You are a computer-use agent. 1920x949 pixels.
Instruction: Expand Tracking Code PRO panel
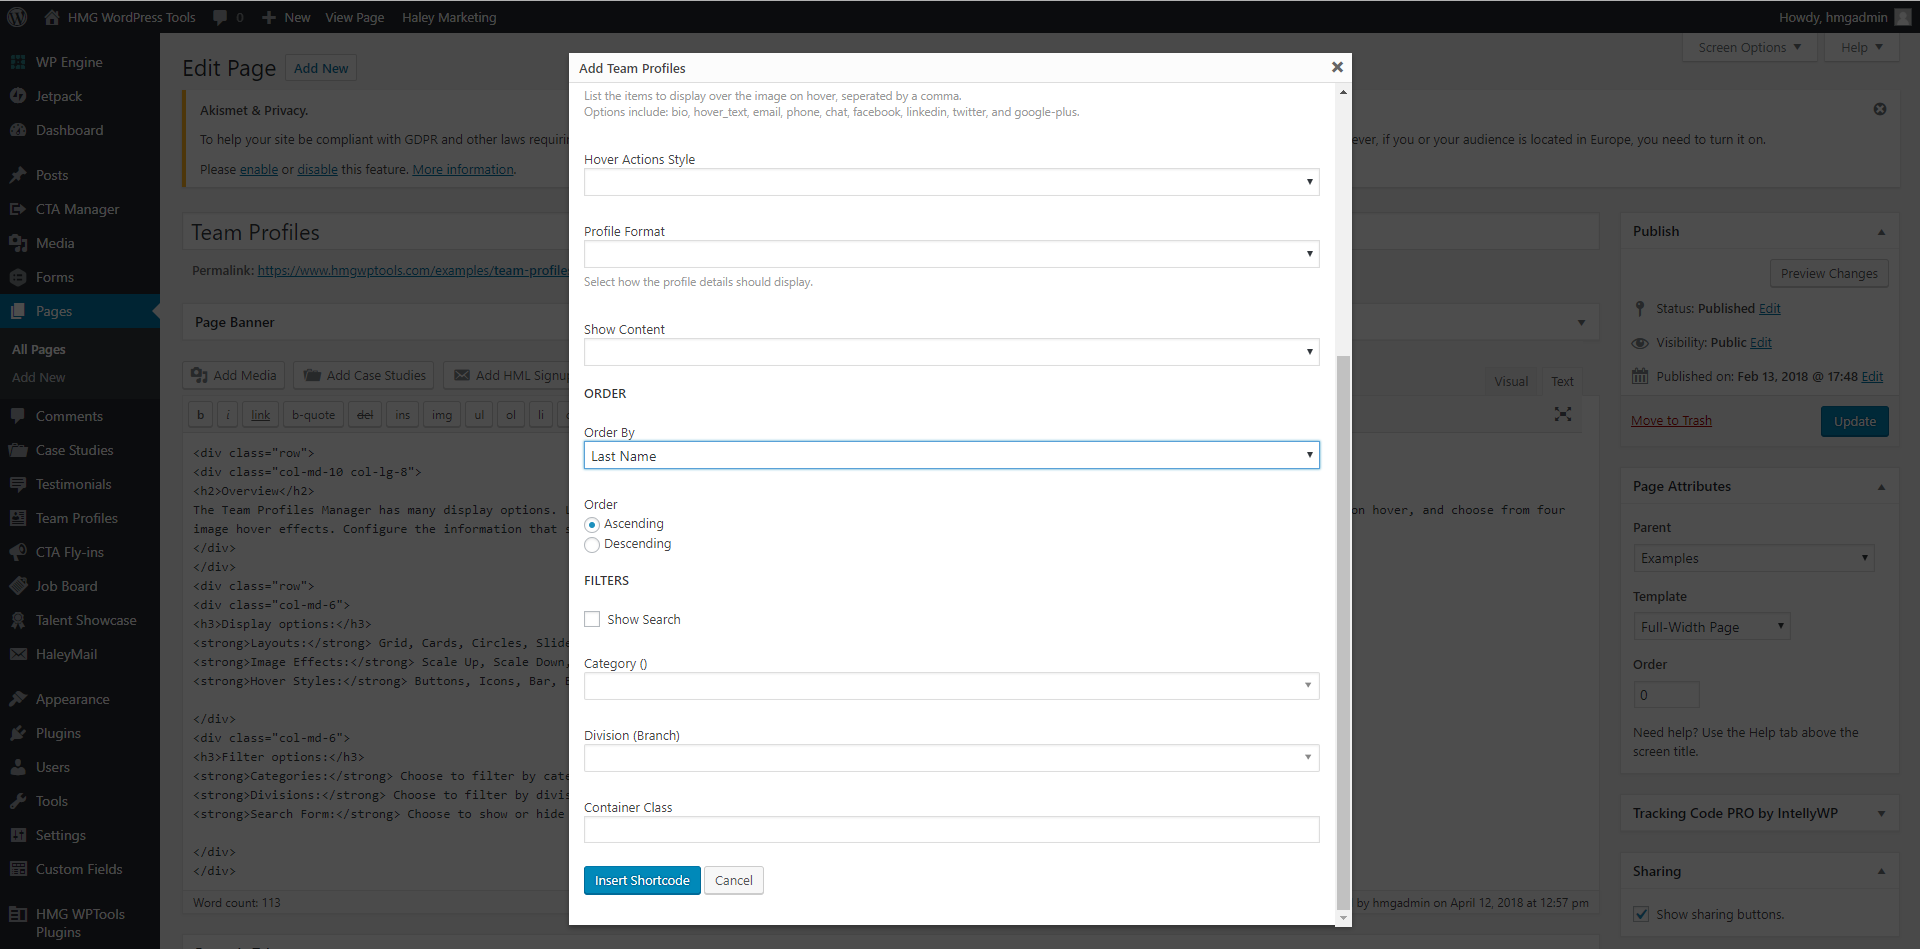1881,813
